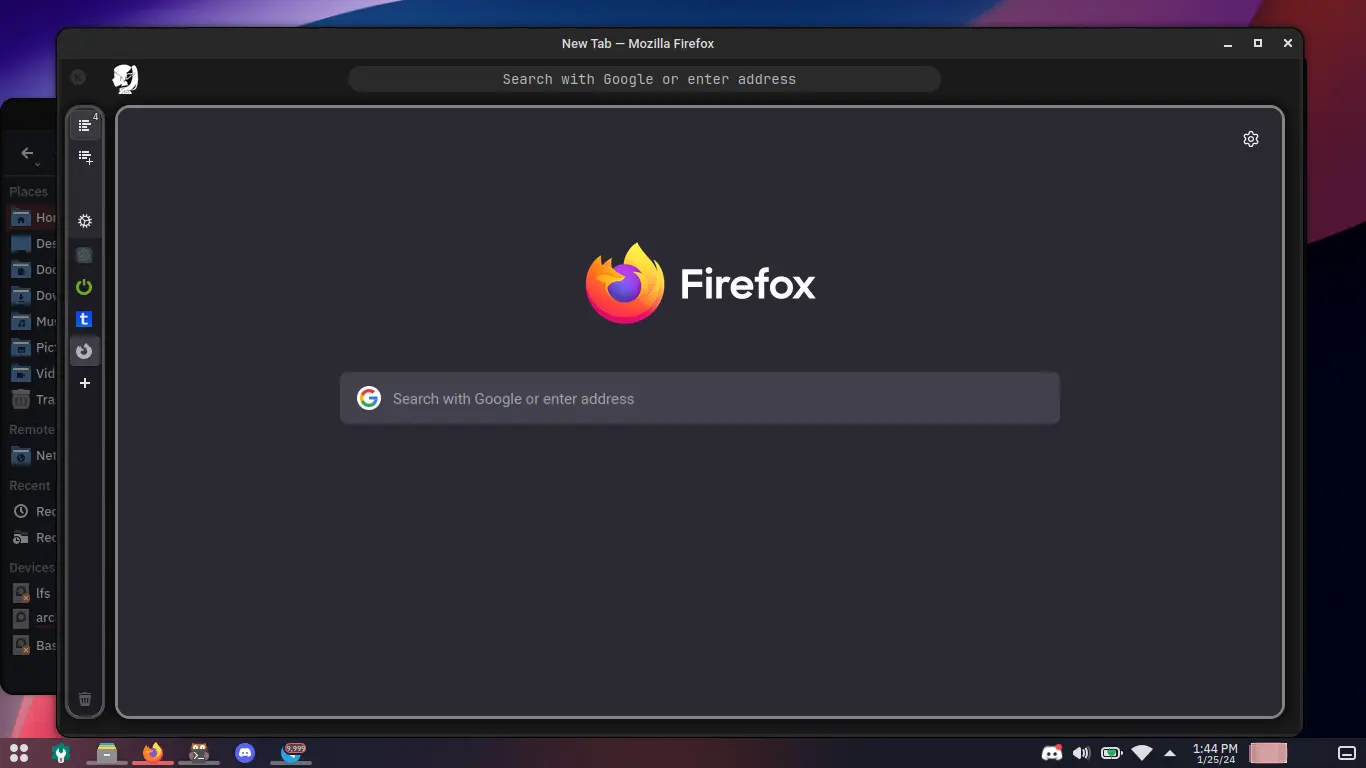Viewport: 1366px width, 768px height.
Task: Open Network in the file manager sidebar
Action: coord(34,455)
